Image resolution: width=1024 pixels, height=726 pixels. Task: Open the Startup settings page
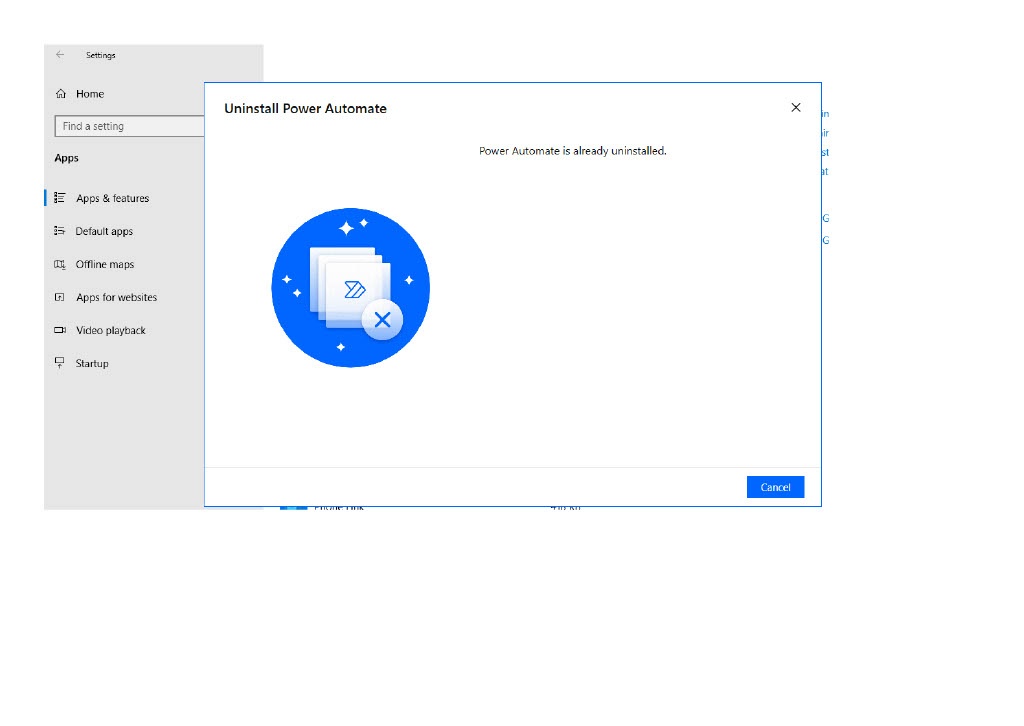(x=91, y=363)
